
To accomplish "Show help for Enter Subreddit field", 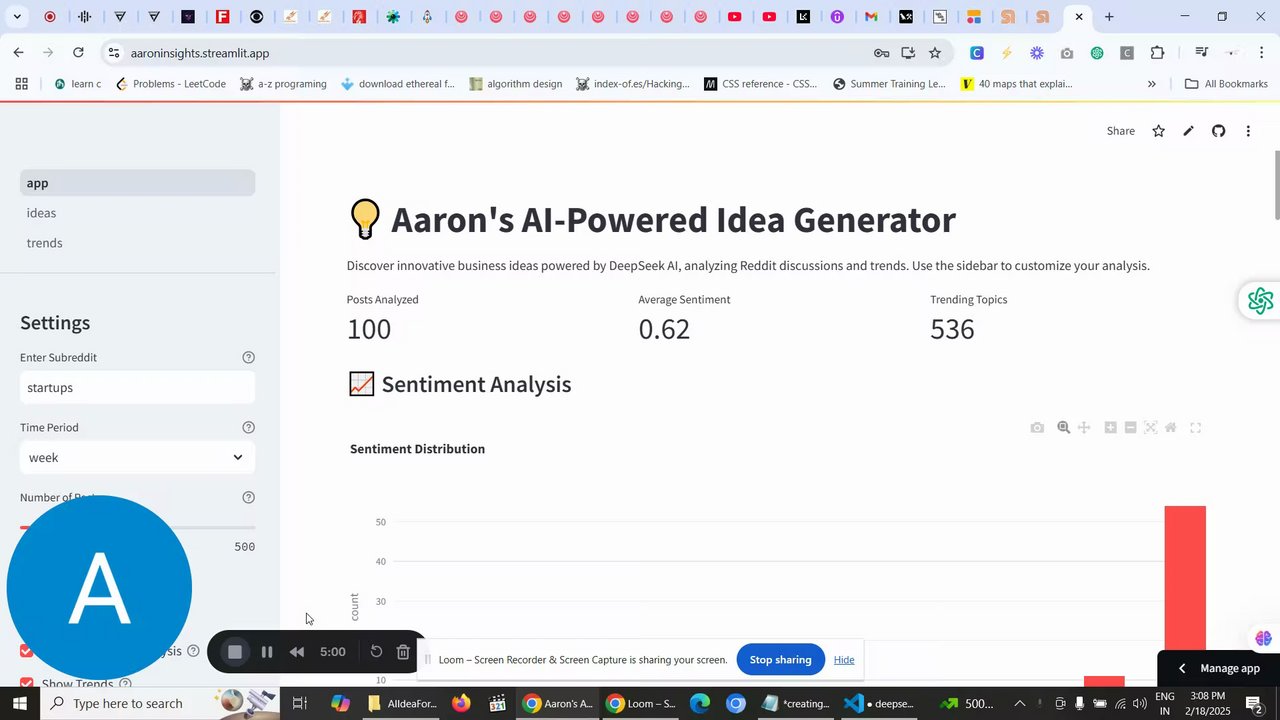I will (249, 357).
